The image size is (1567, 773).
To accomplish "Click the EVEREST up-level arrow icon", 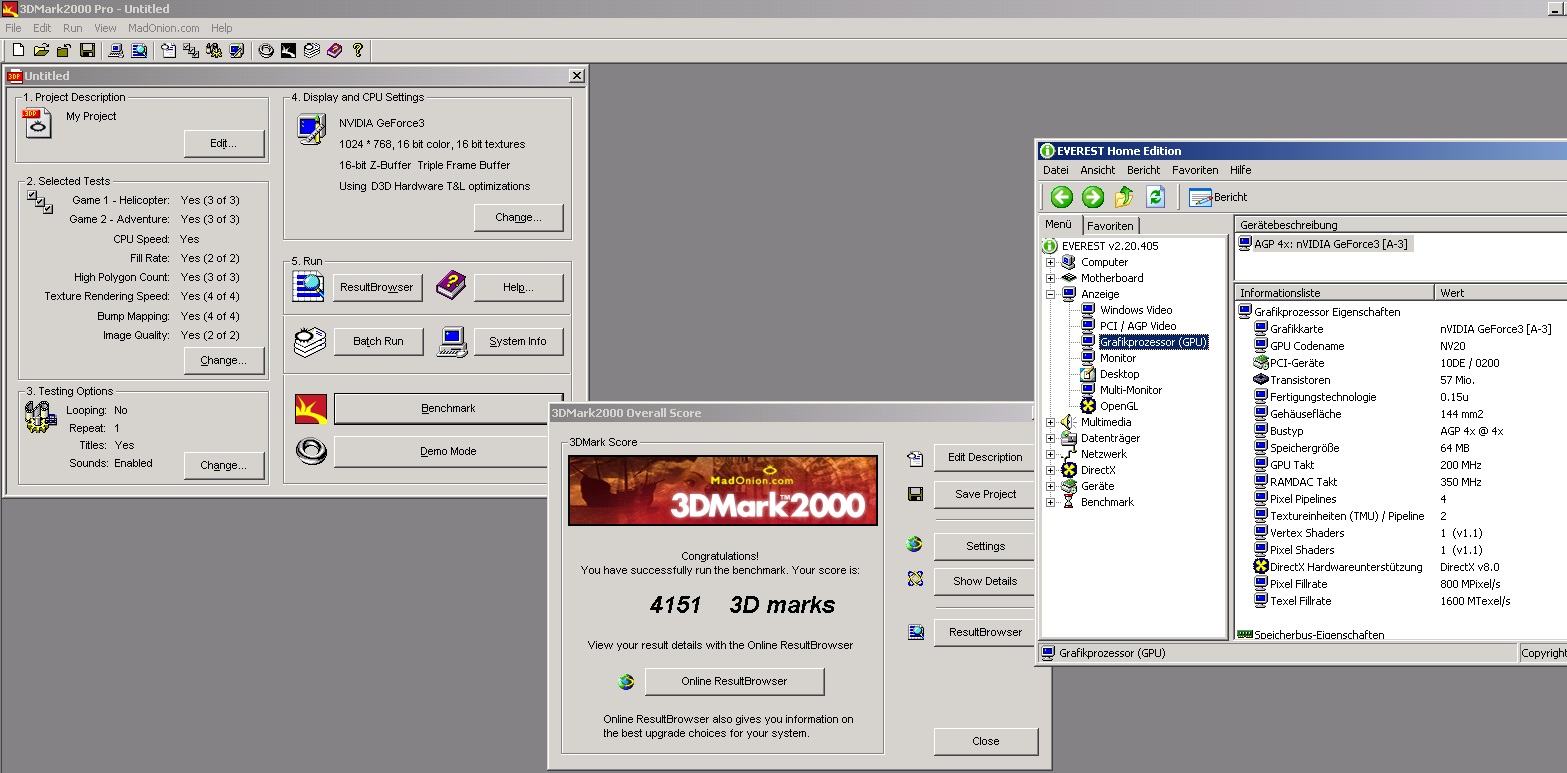I will click(1124, 197).
